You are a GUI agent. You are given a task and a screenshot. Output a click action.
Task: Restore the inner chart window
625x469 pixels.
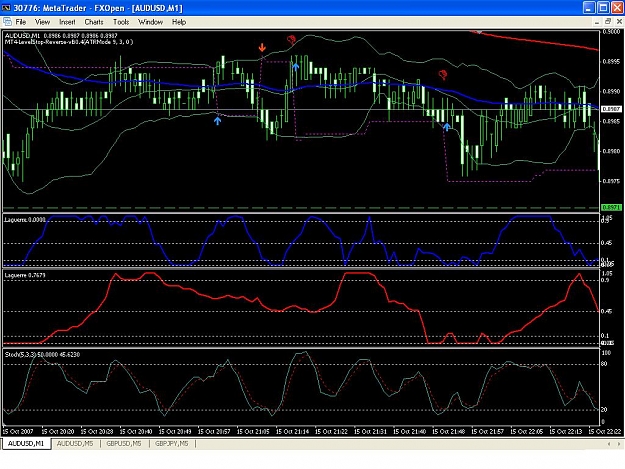coord(608,22)
